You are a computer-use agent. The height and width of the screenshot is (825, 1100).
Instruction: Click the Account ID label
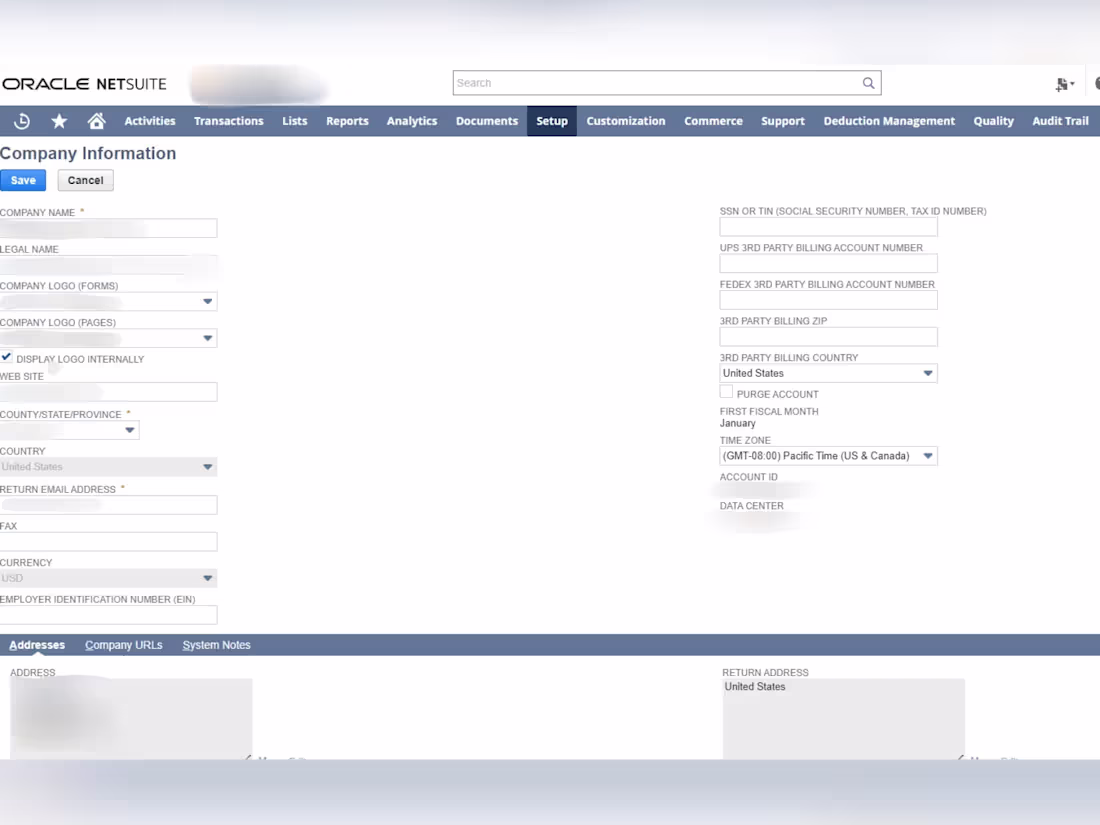point(749,477)
